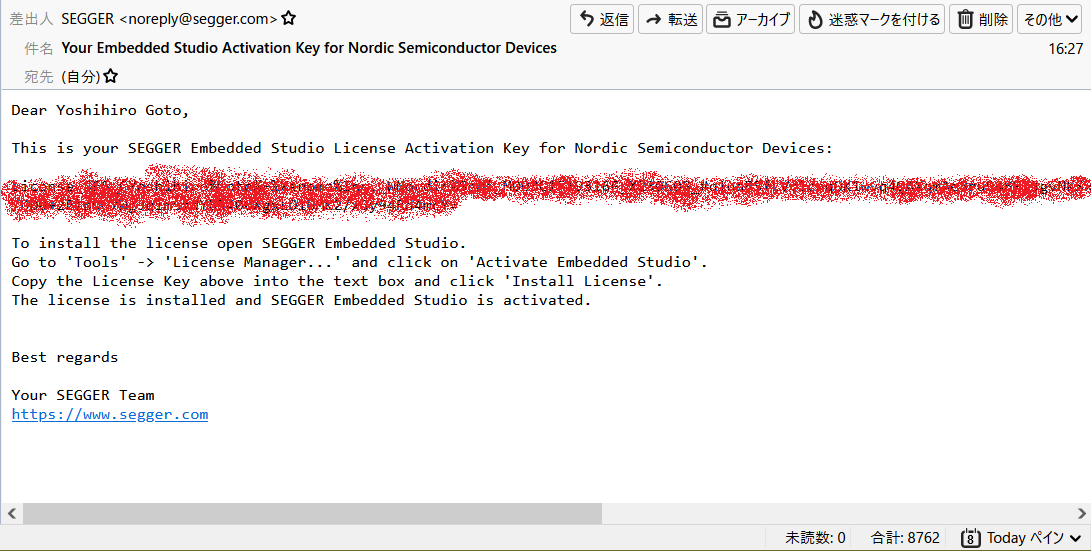Image resolution: width=1091 pixels, height=551 pixels.
Task: Click the "Your SEGGER Team" line
Action: [x=83, y=395]
